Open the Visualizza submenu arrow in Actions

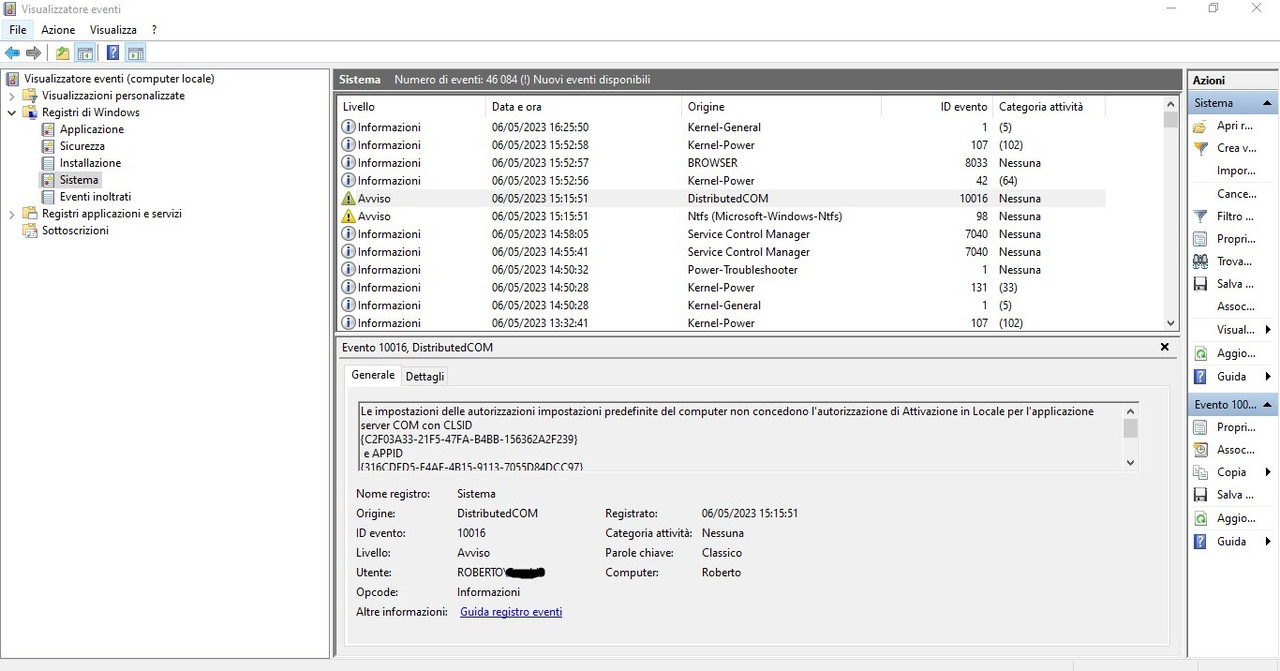1268,330
